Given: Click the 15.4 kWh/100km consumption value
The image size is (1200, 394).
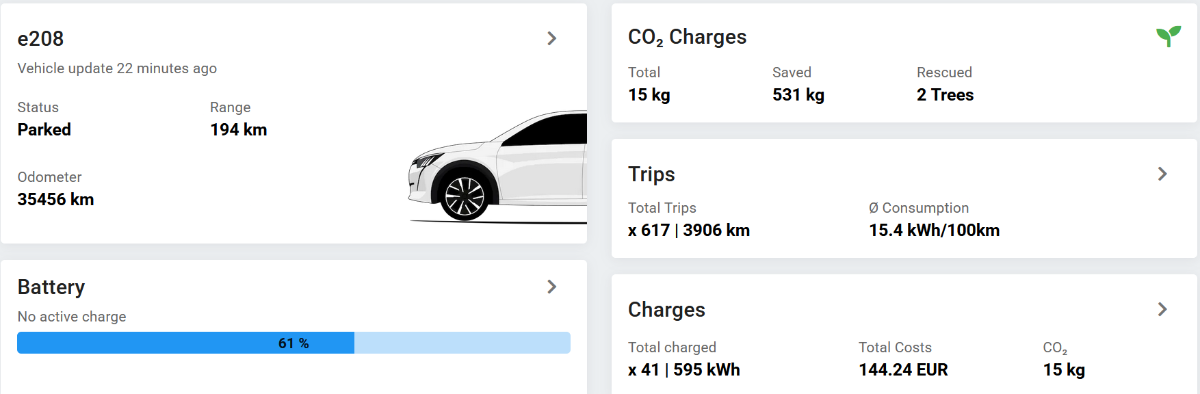Looking at the screenshot, I should [934, 230].
